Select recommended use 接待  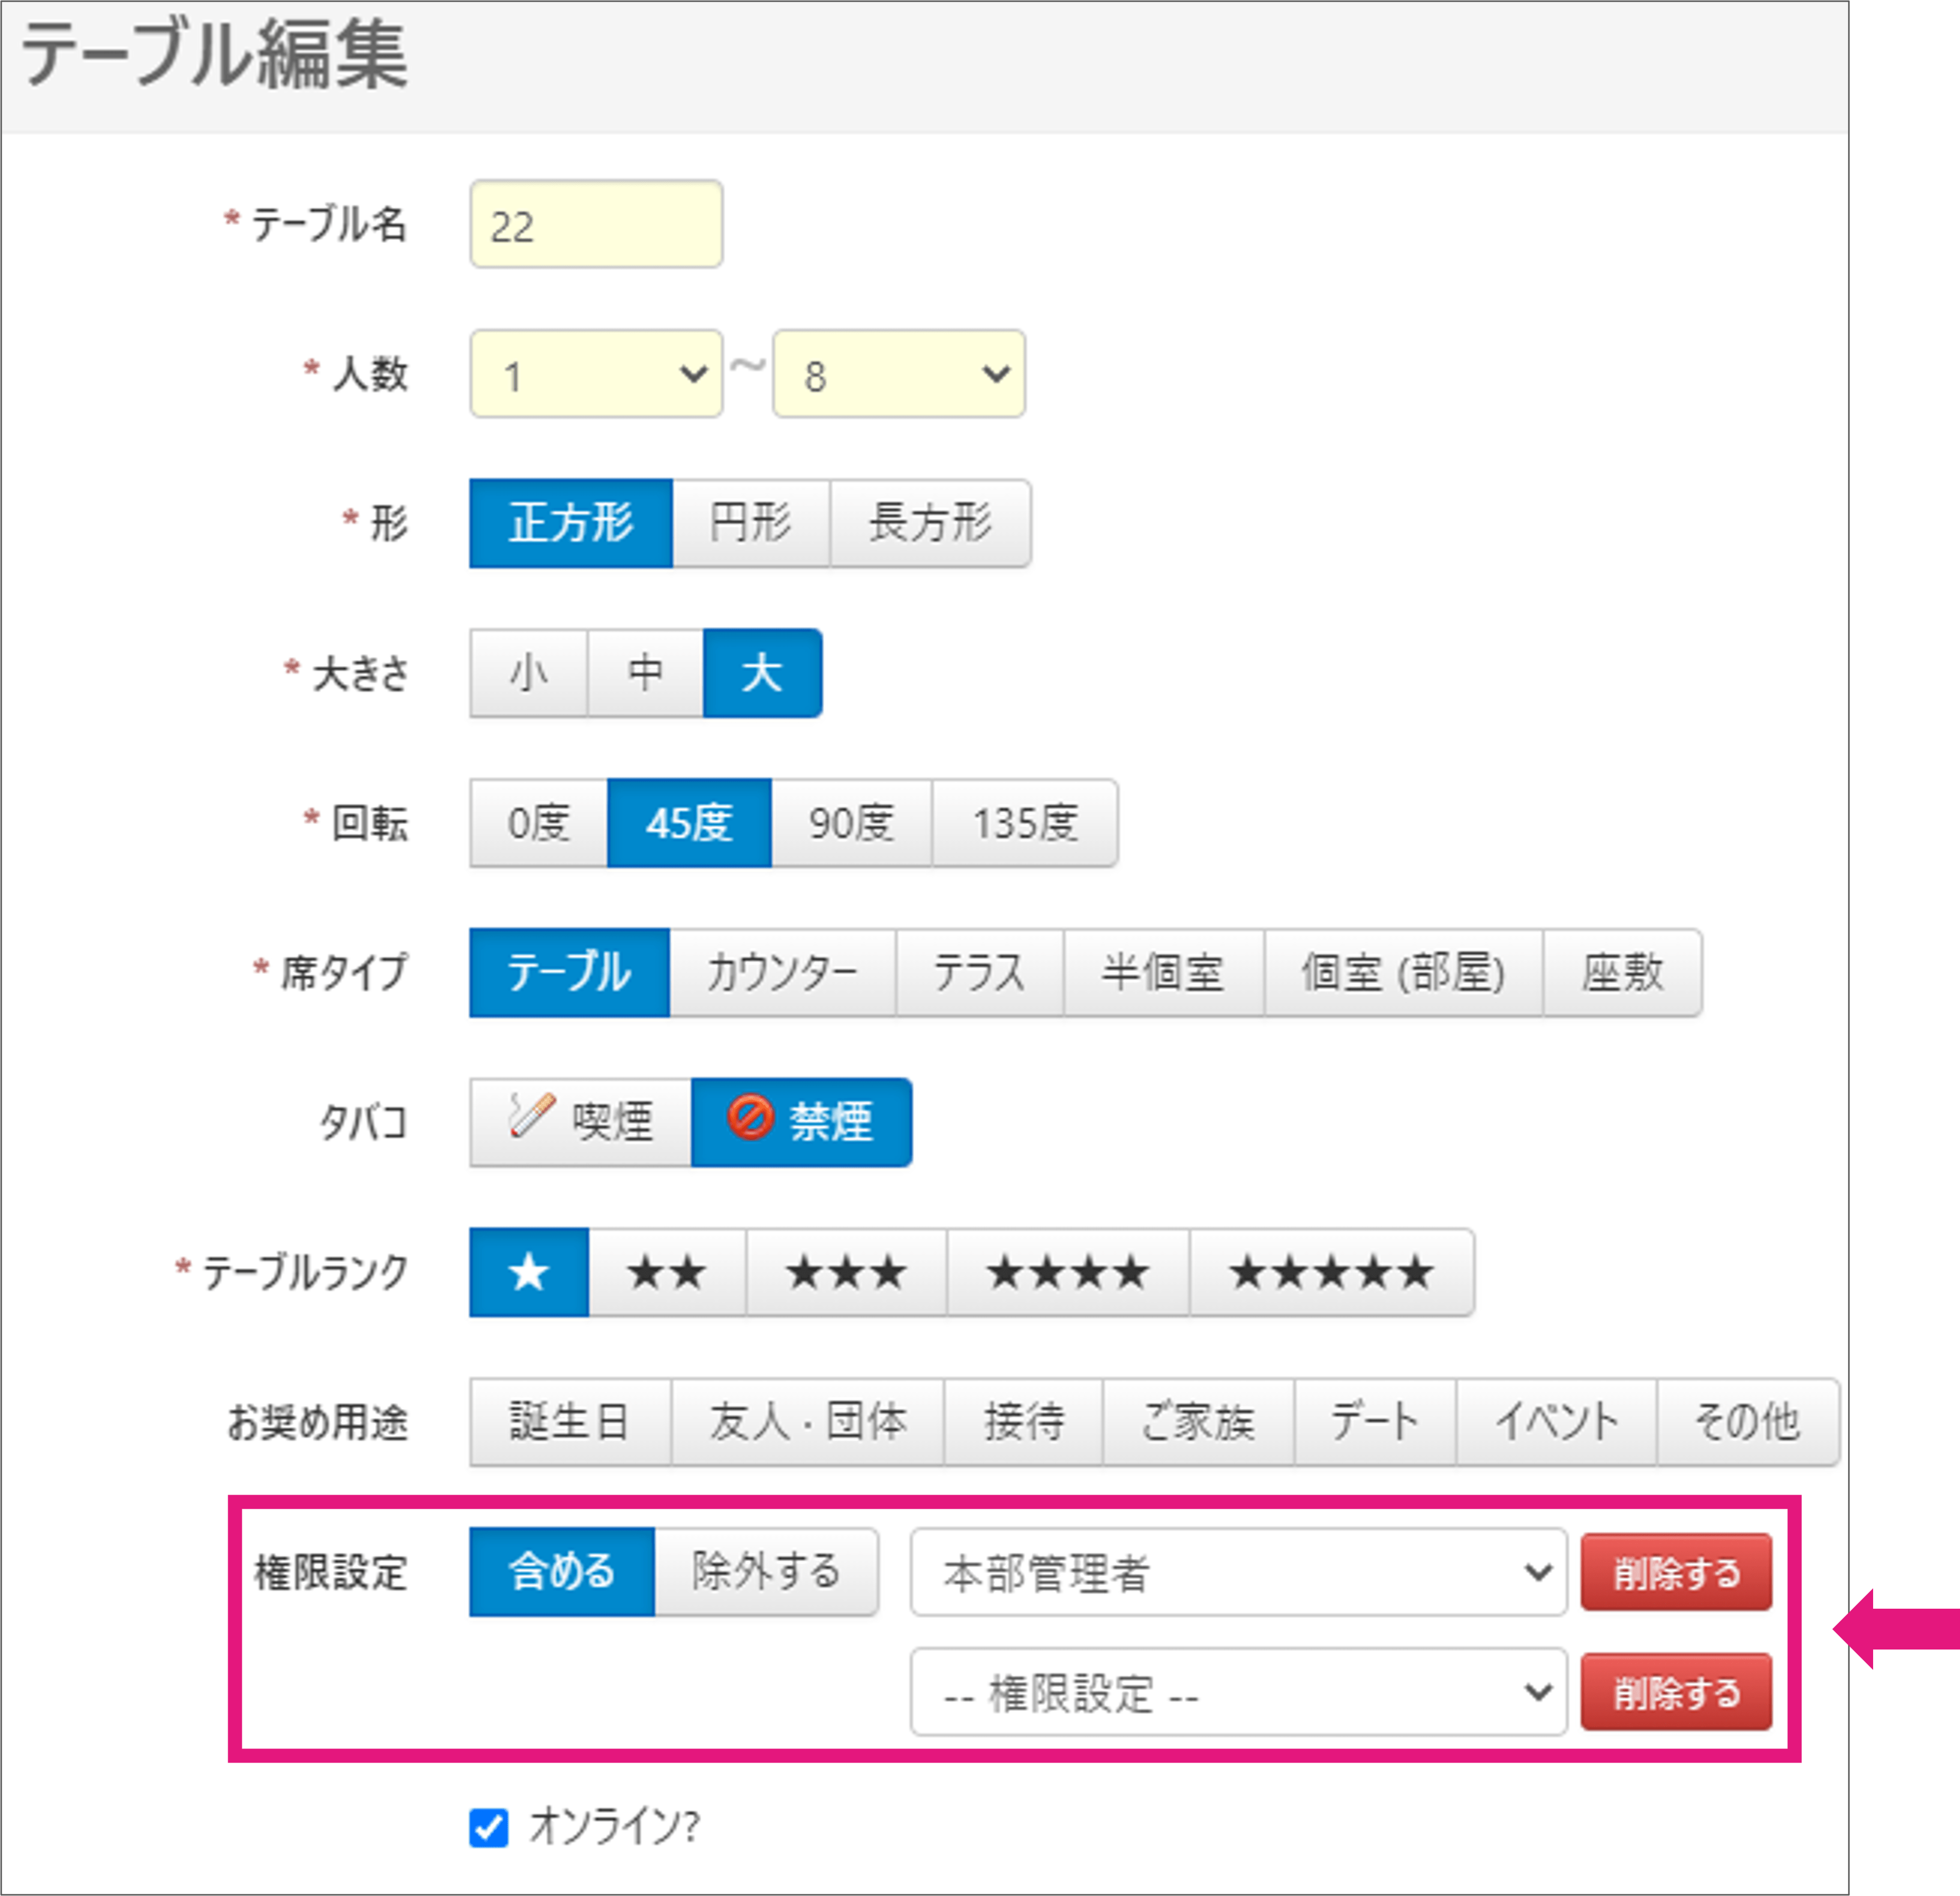(1024, 1422)
